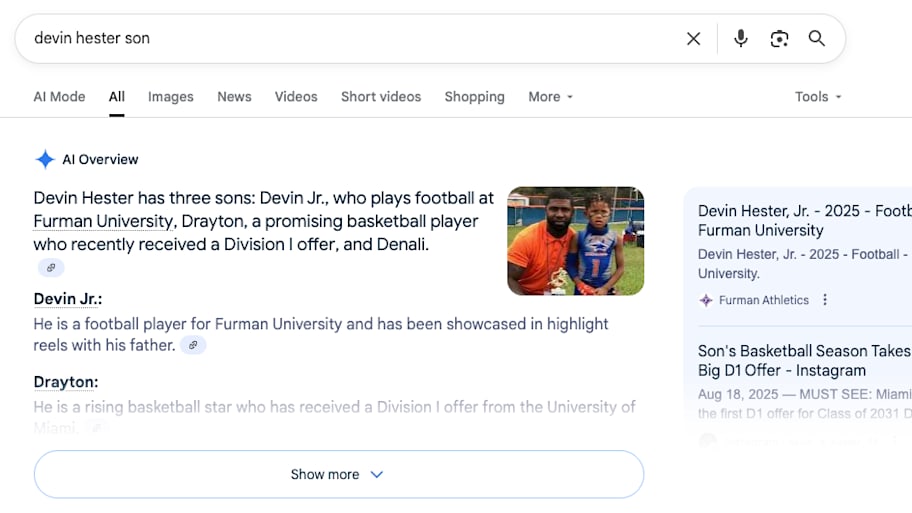This screenshot has height=513, width=912.
Task: Click the 'Devin Jr.:' heading
Action: pos(67,299)
